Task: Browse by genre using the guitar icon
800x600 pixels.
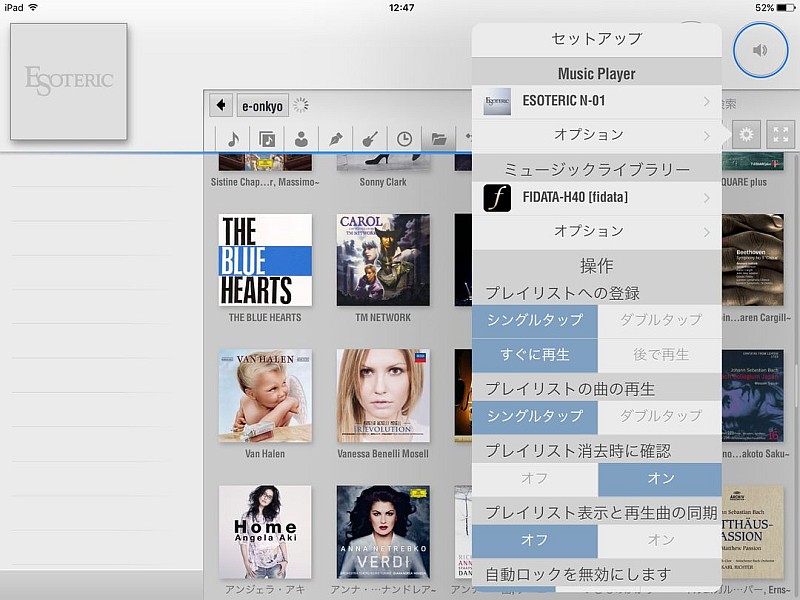Action: [x=370, y=138]
